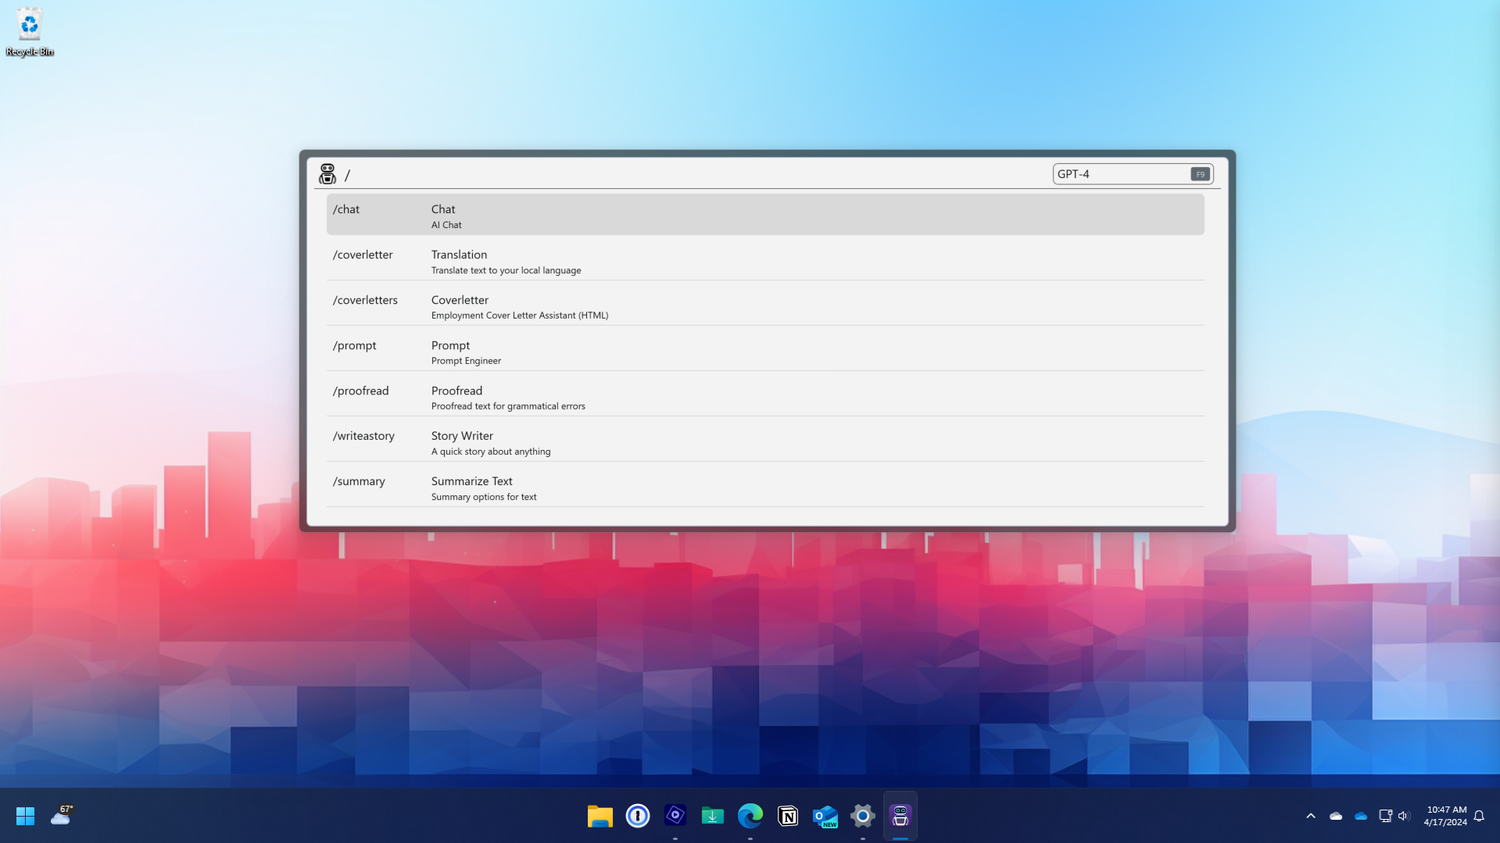Open the dark purple diamond app in taskbar

pyautogui.click(x=675, y=816)
